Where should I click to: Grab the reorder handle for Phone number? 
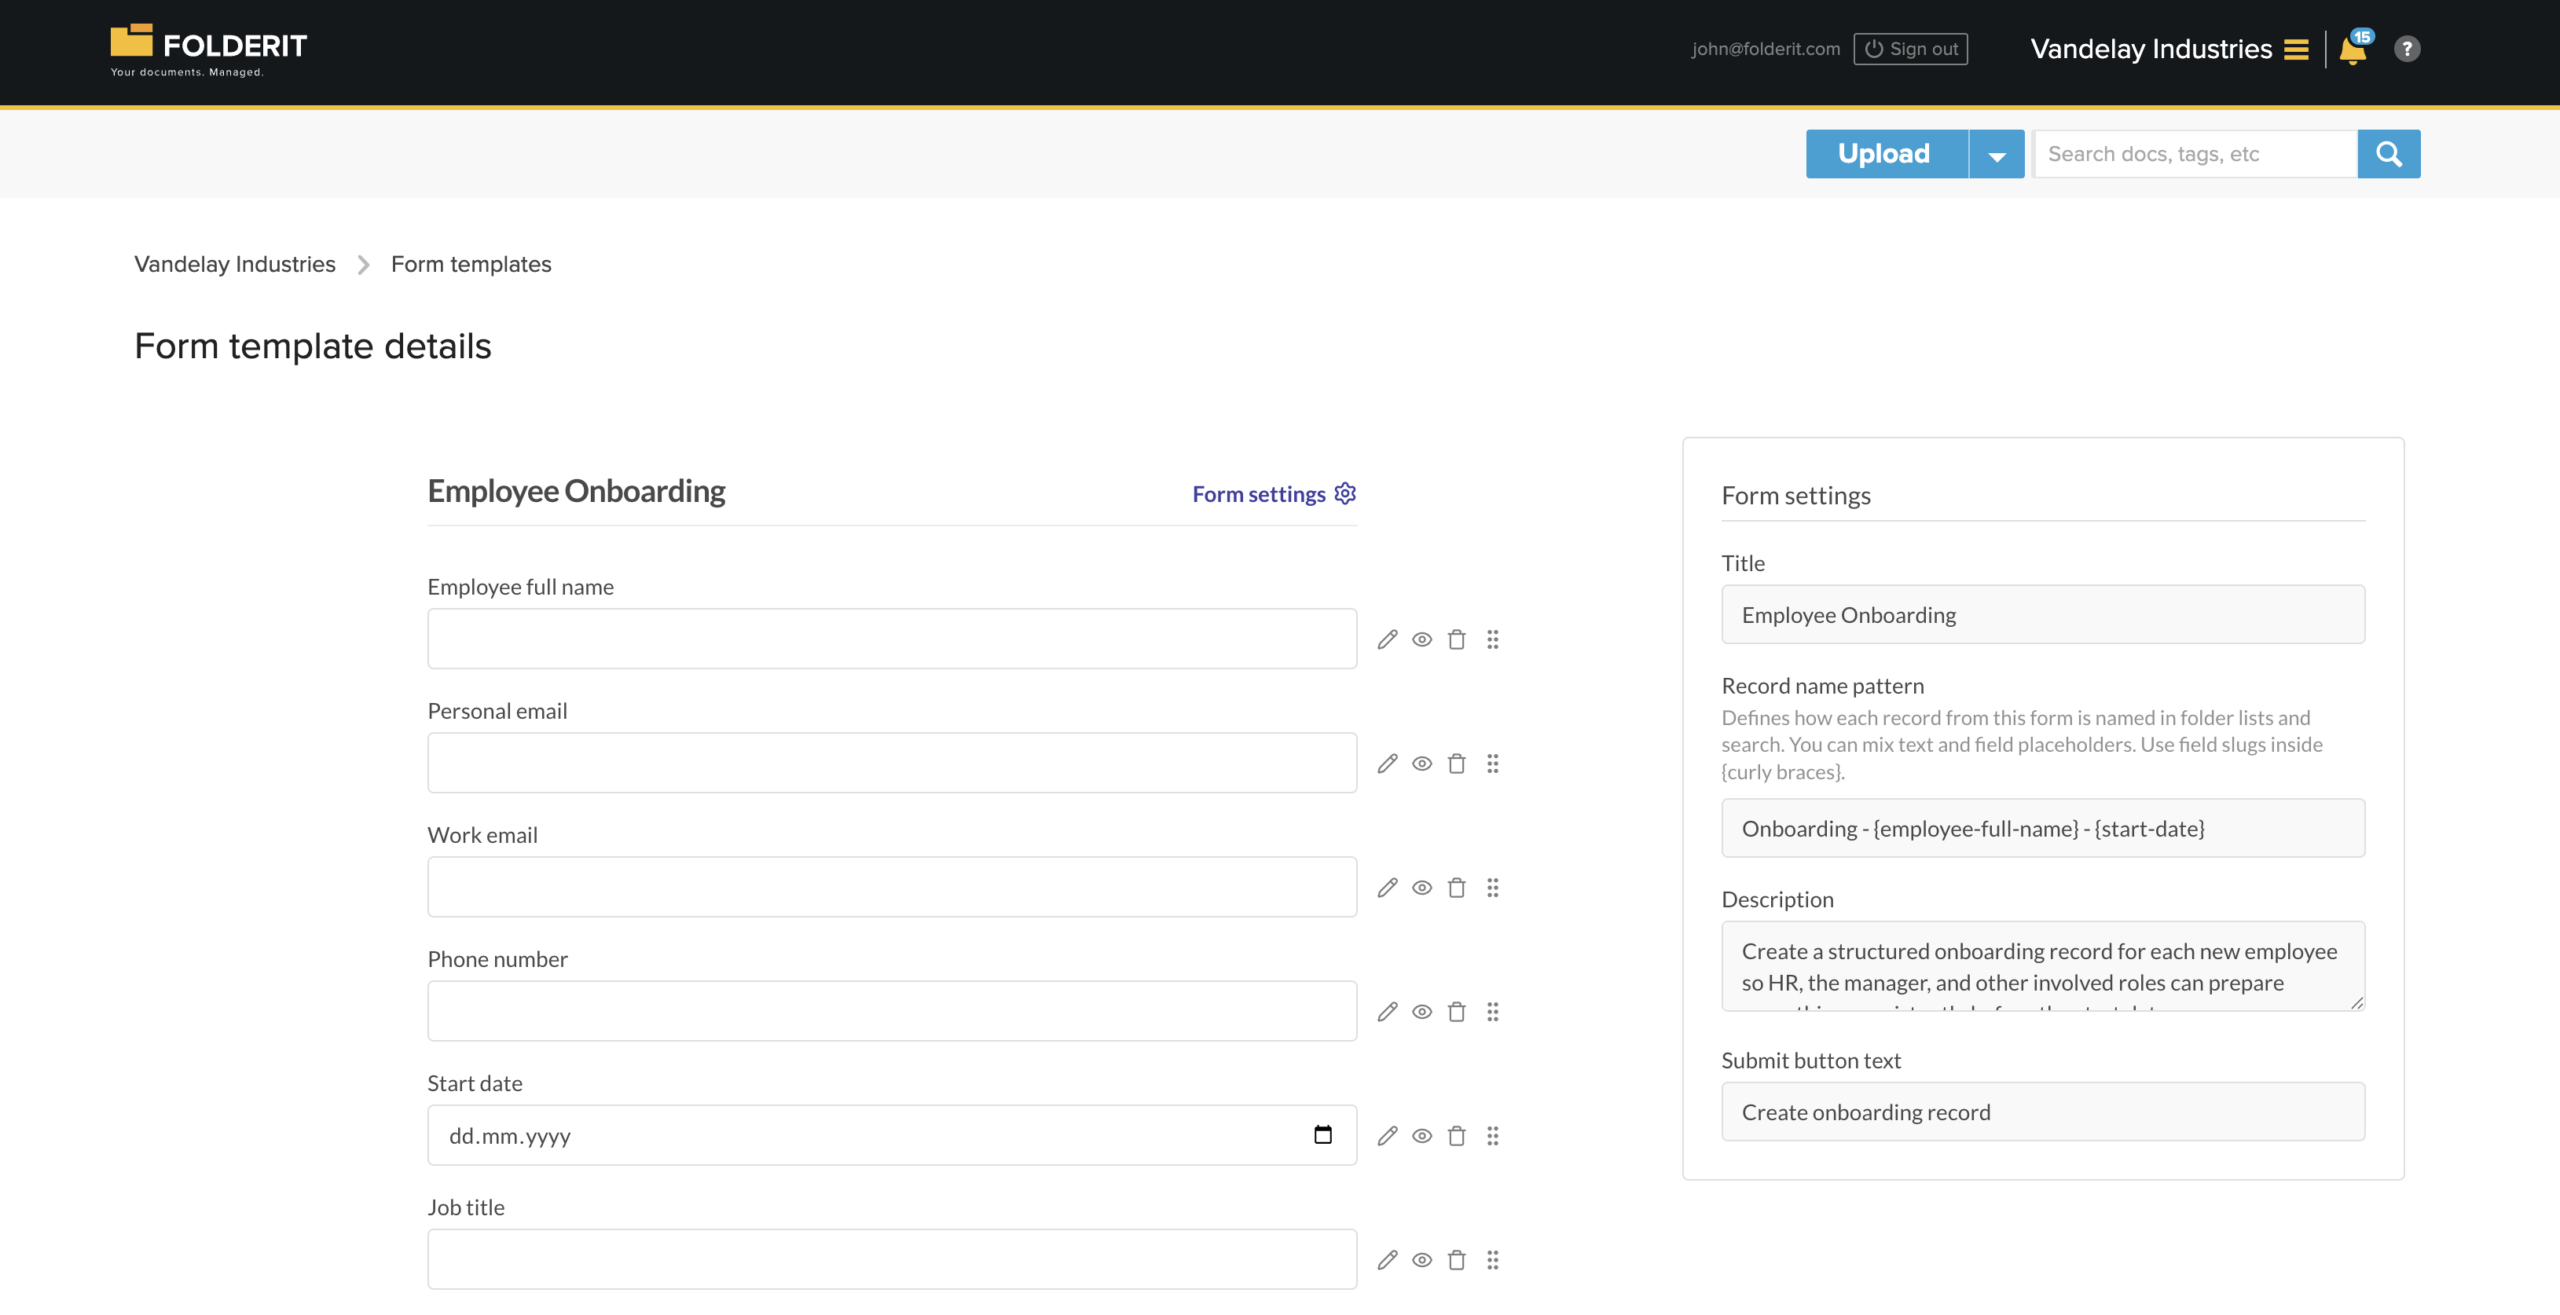[1493, 1011]
